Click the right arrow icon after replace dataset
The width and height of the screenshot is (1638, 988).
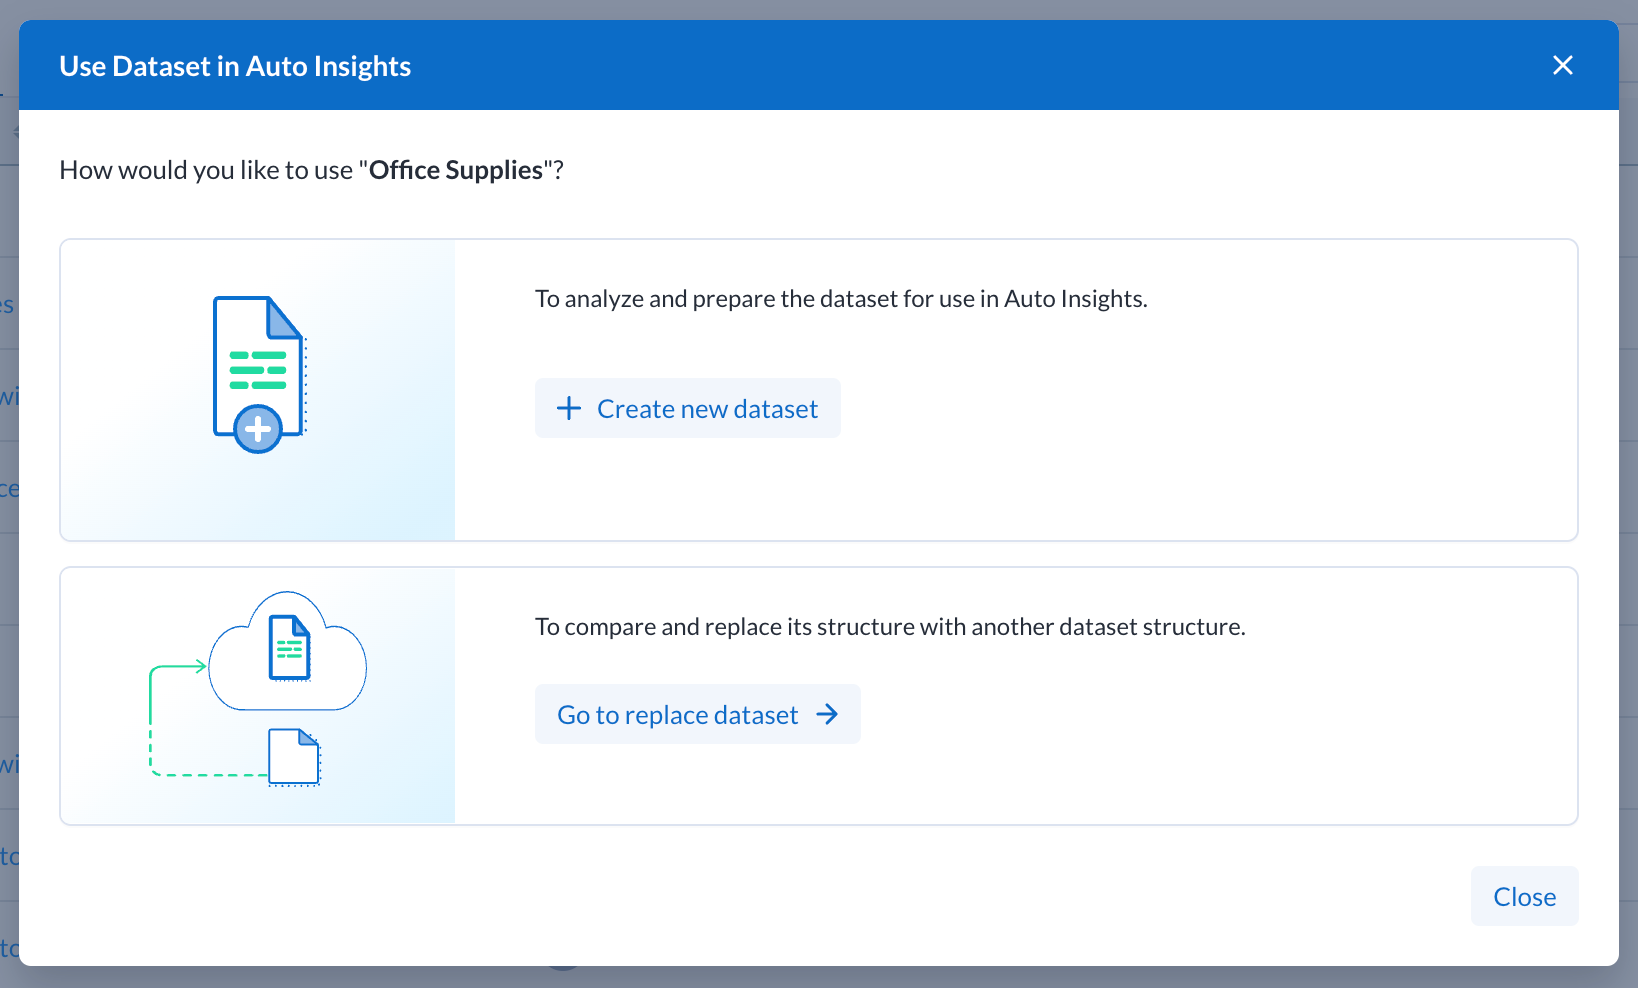(x=827, y=714)
